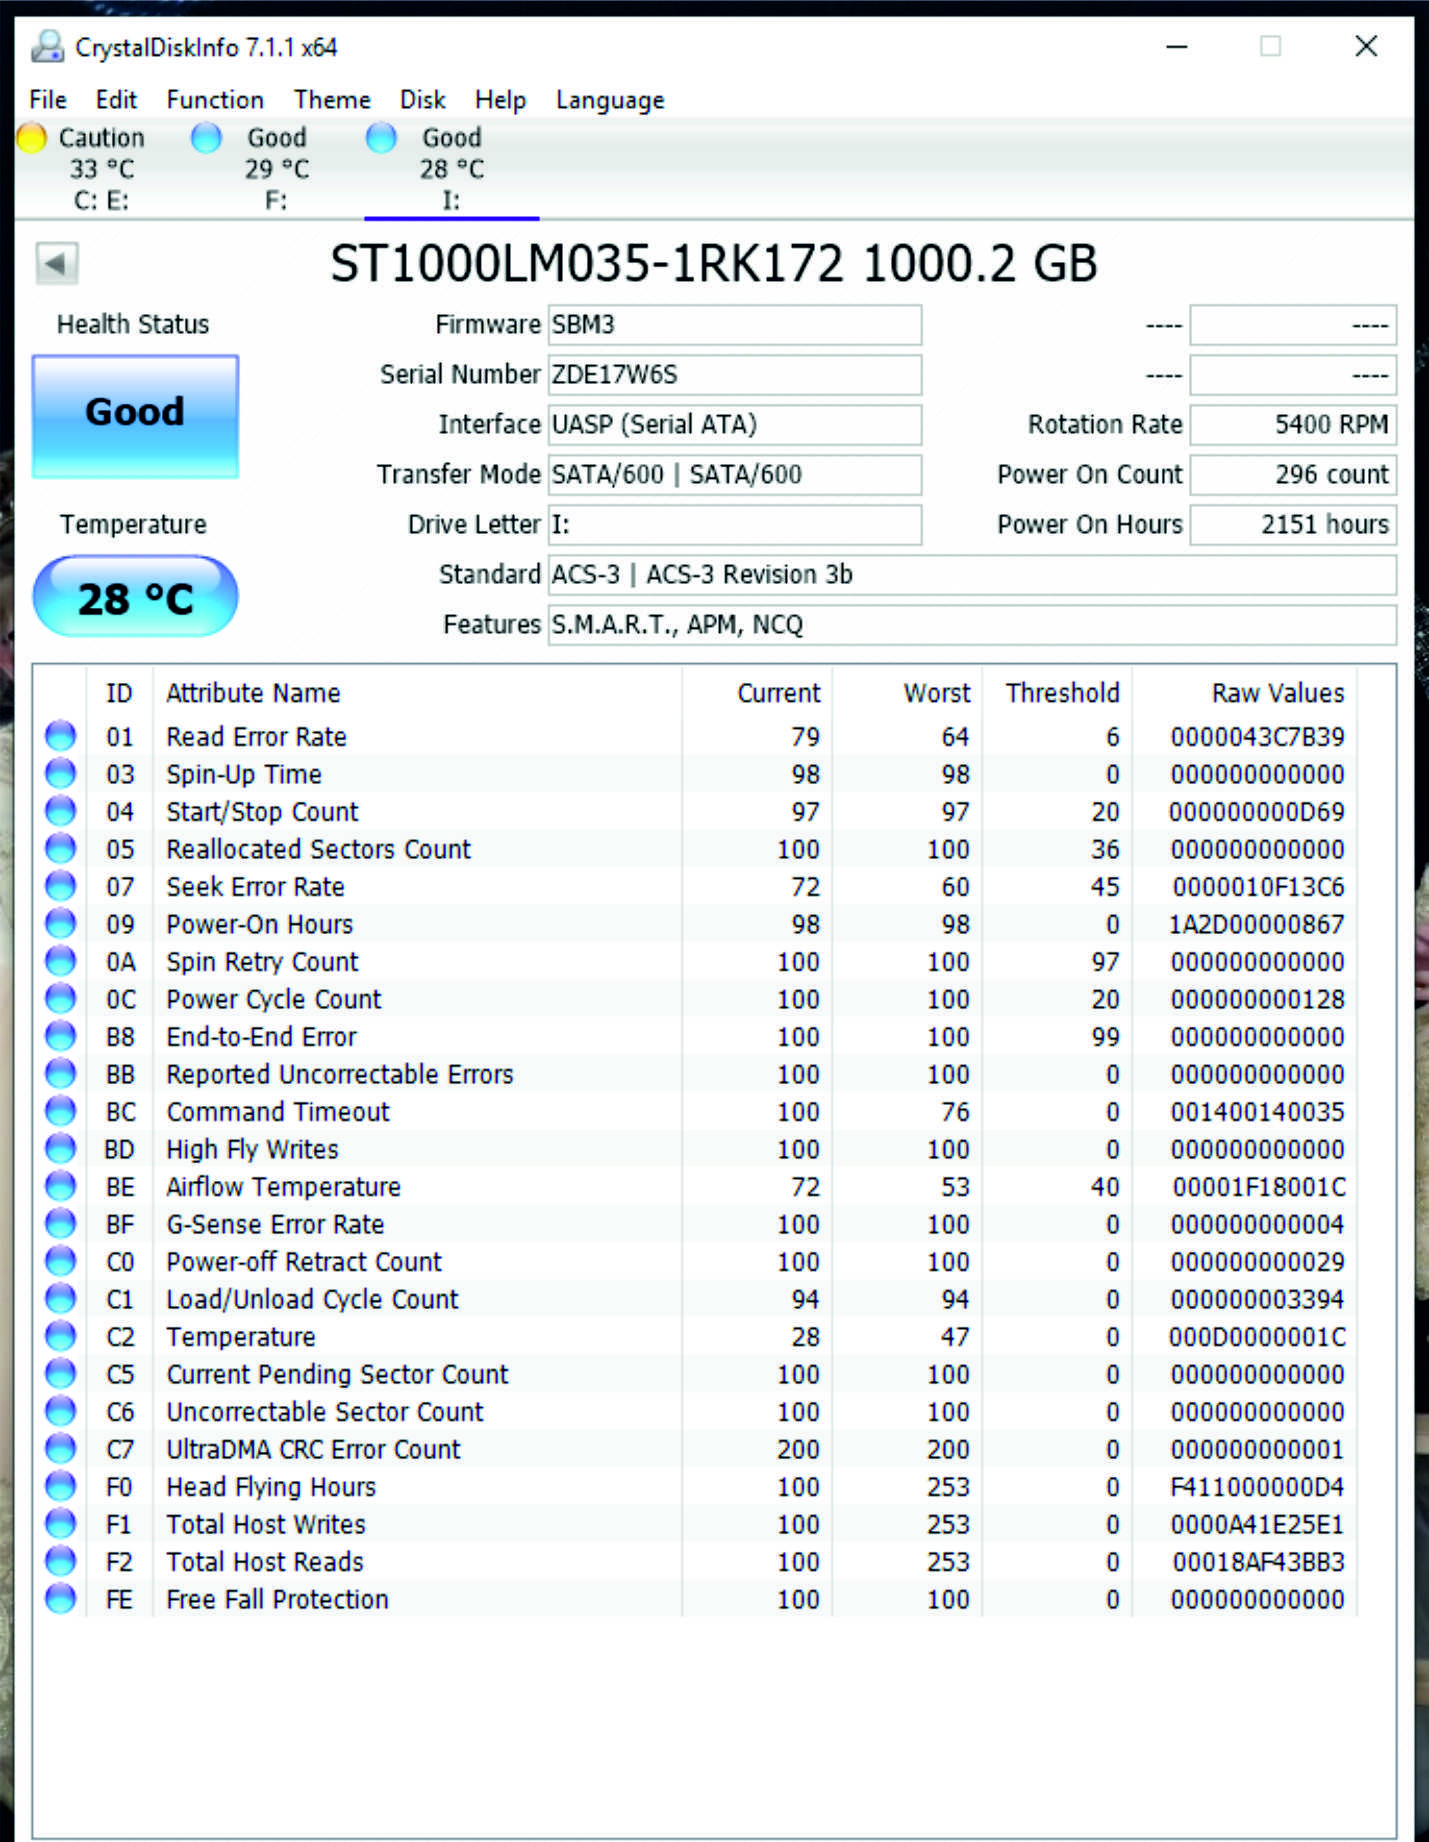
Task: Click raw value 1A2D00000867
Action: tap(1257, 924)
